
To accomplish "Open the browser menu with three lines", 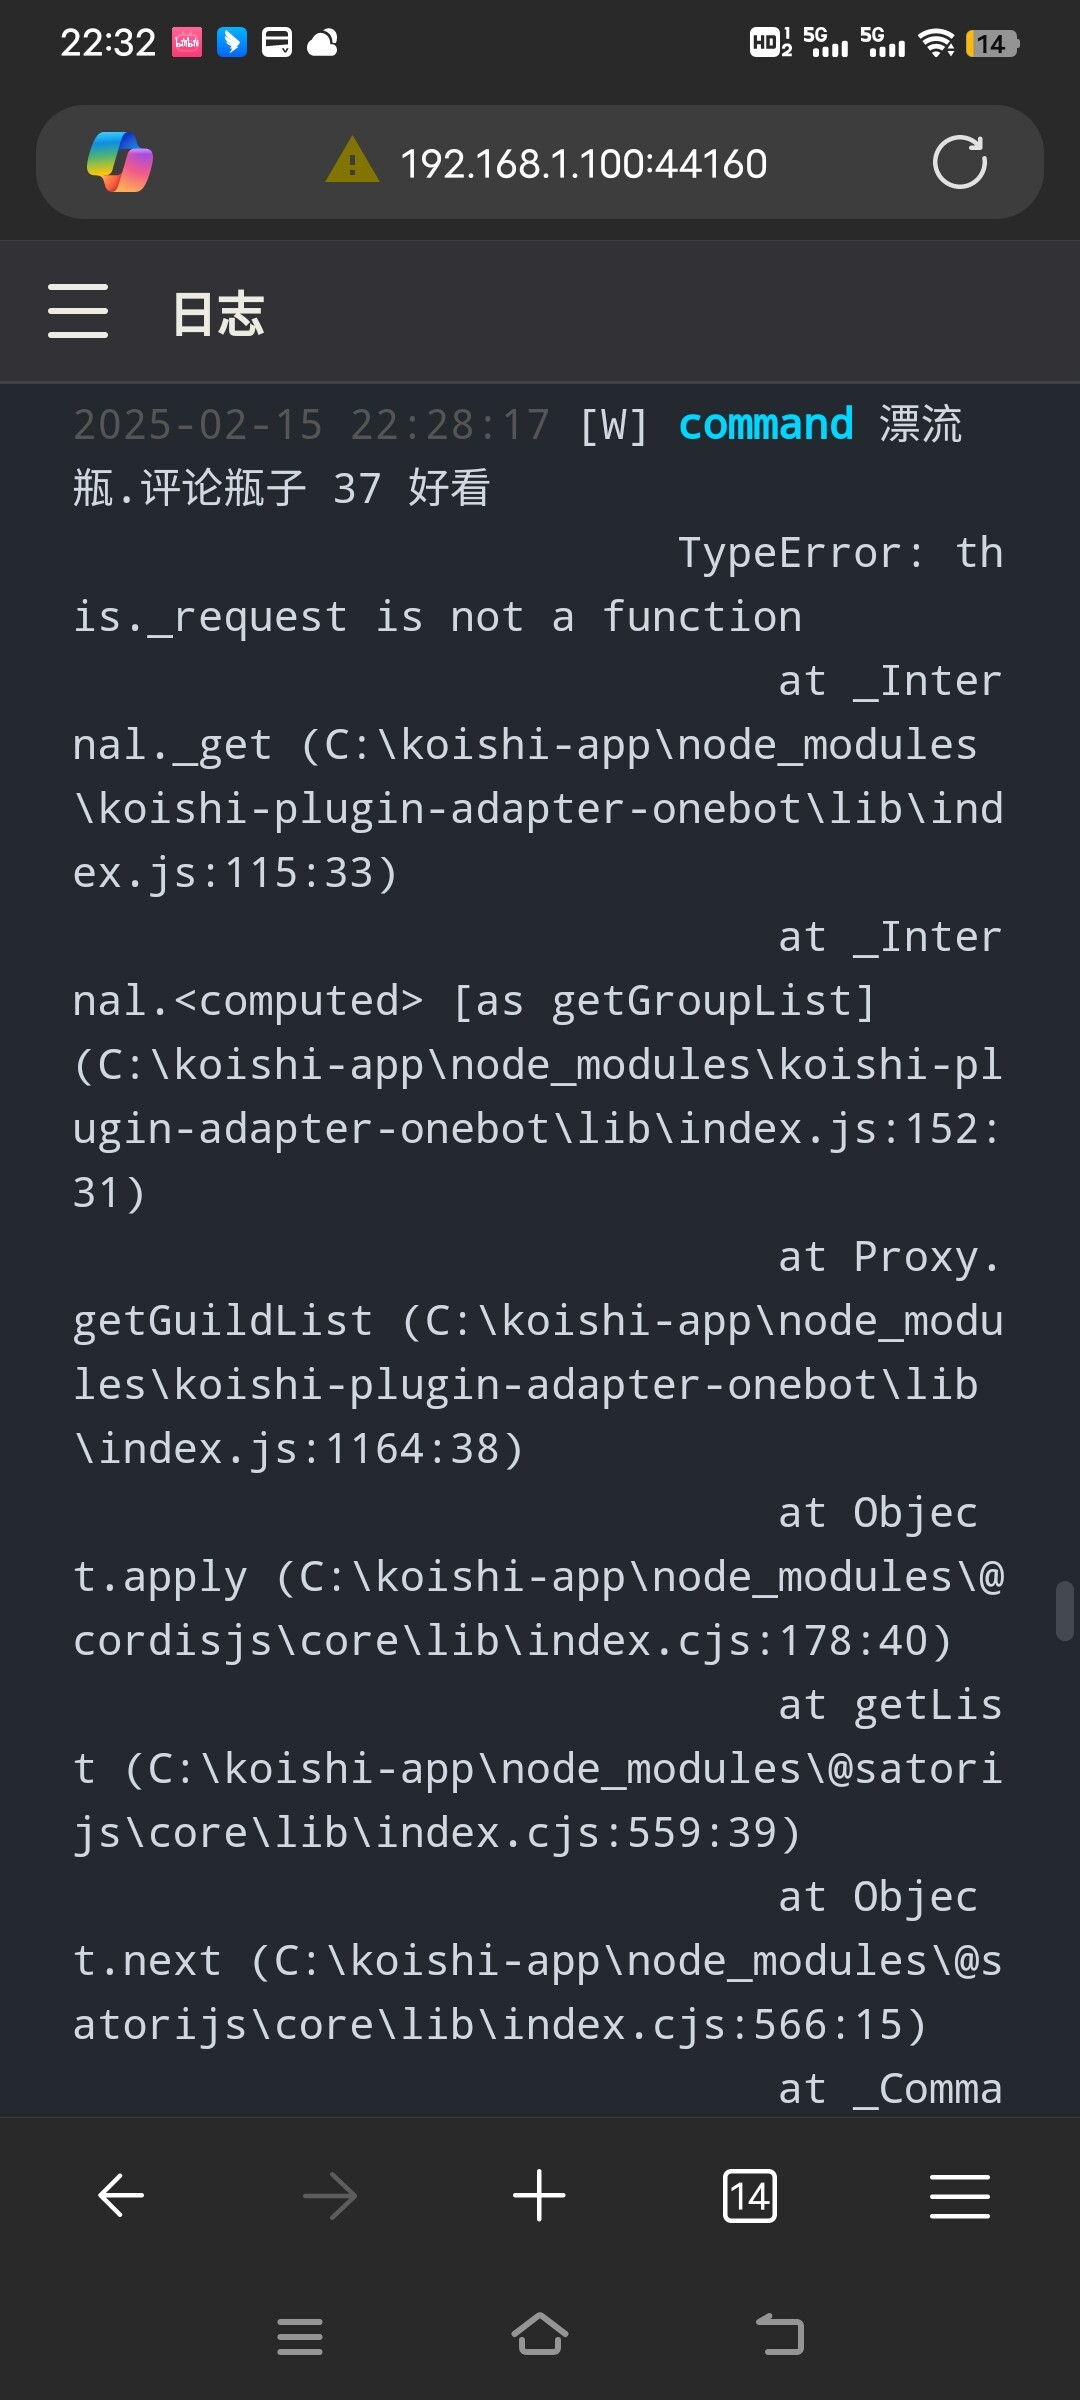I will [960, 2196].
